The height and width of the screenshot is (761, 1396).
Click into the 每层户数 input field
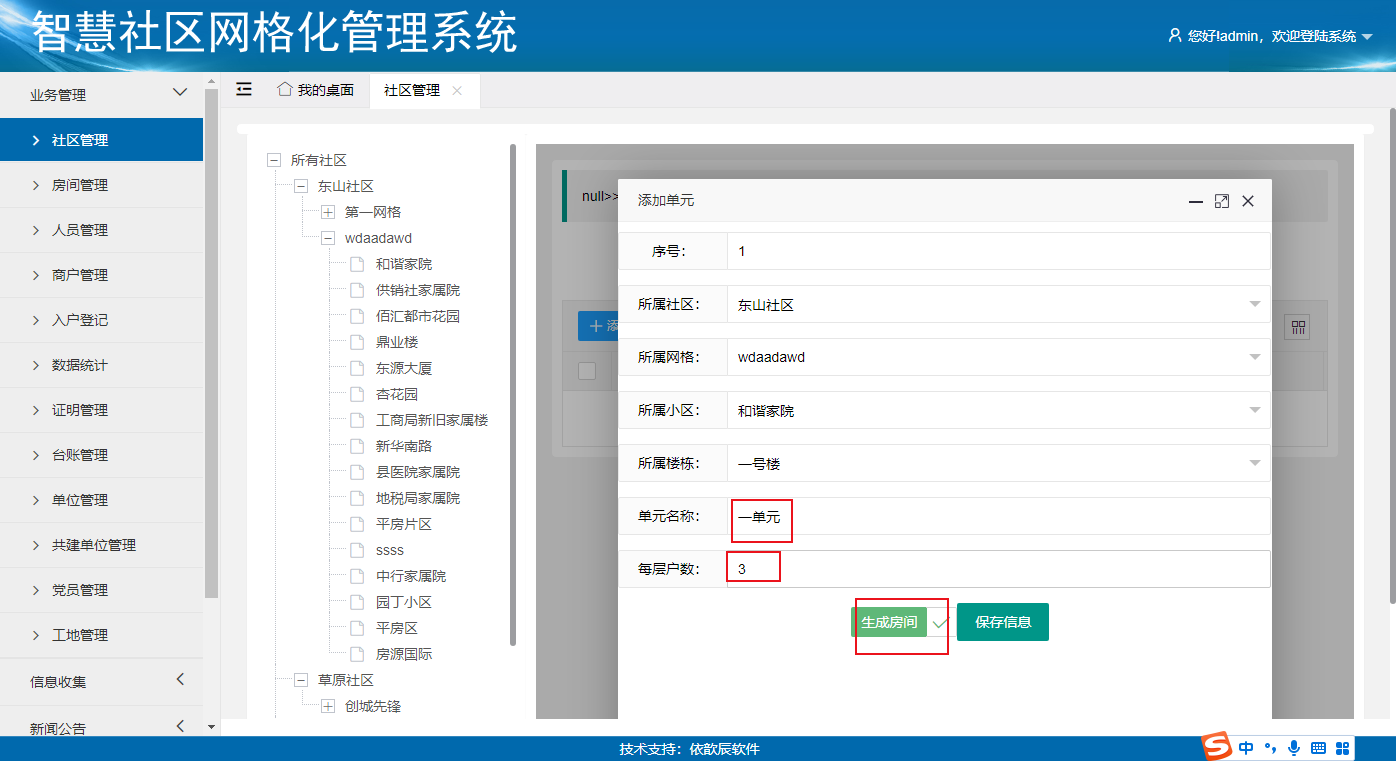[997, 569]
